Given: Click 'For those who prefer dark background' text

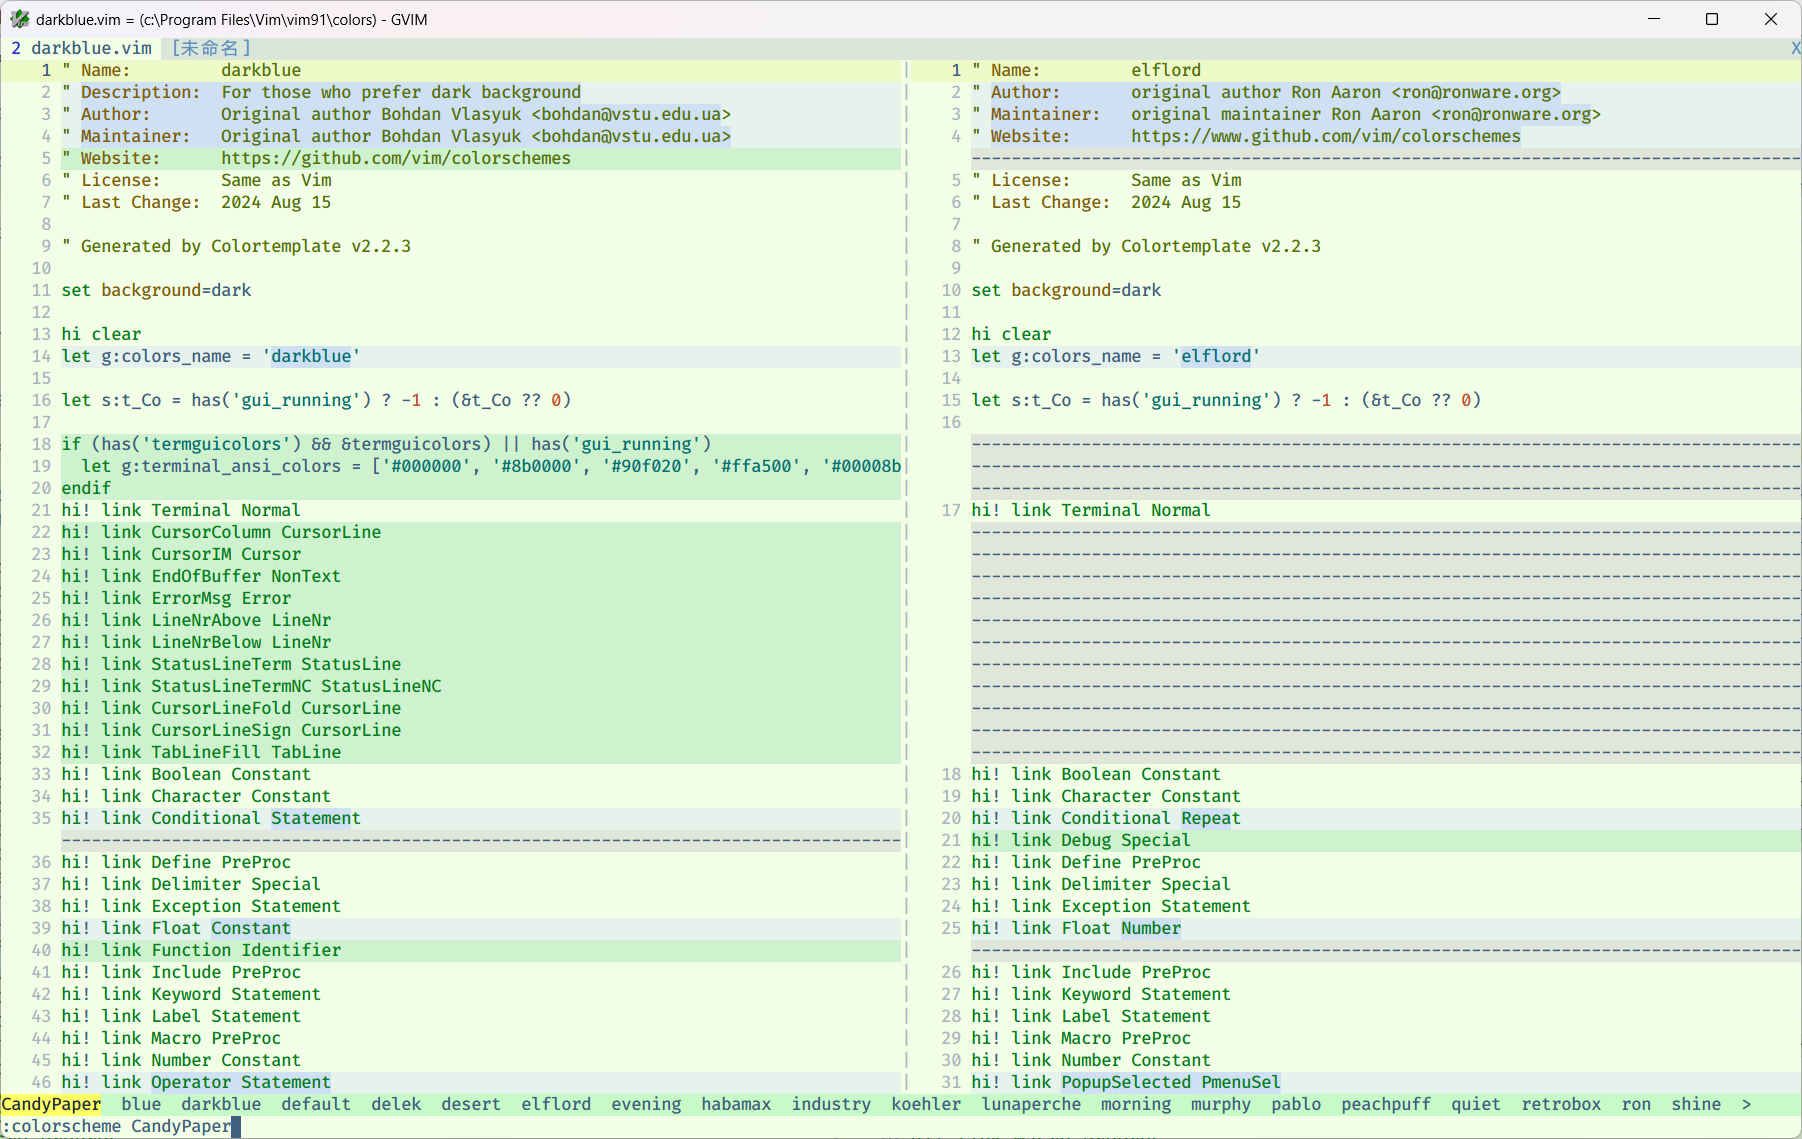Looking at the screenshot, I should 401,92.
